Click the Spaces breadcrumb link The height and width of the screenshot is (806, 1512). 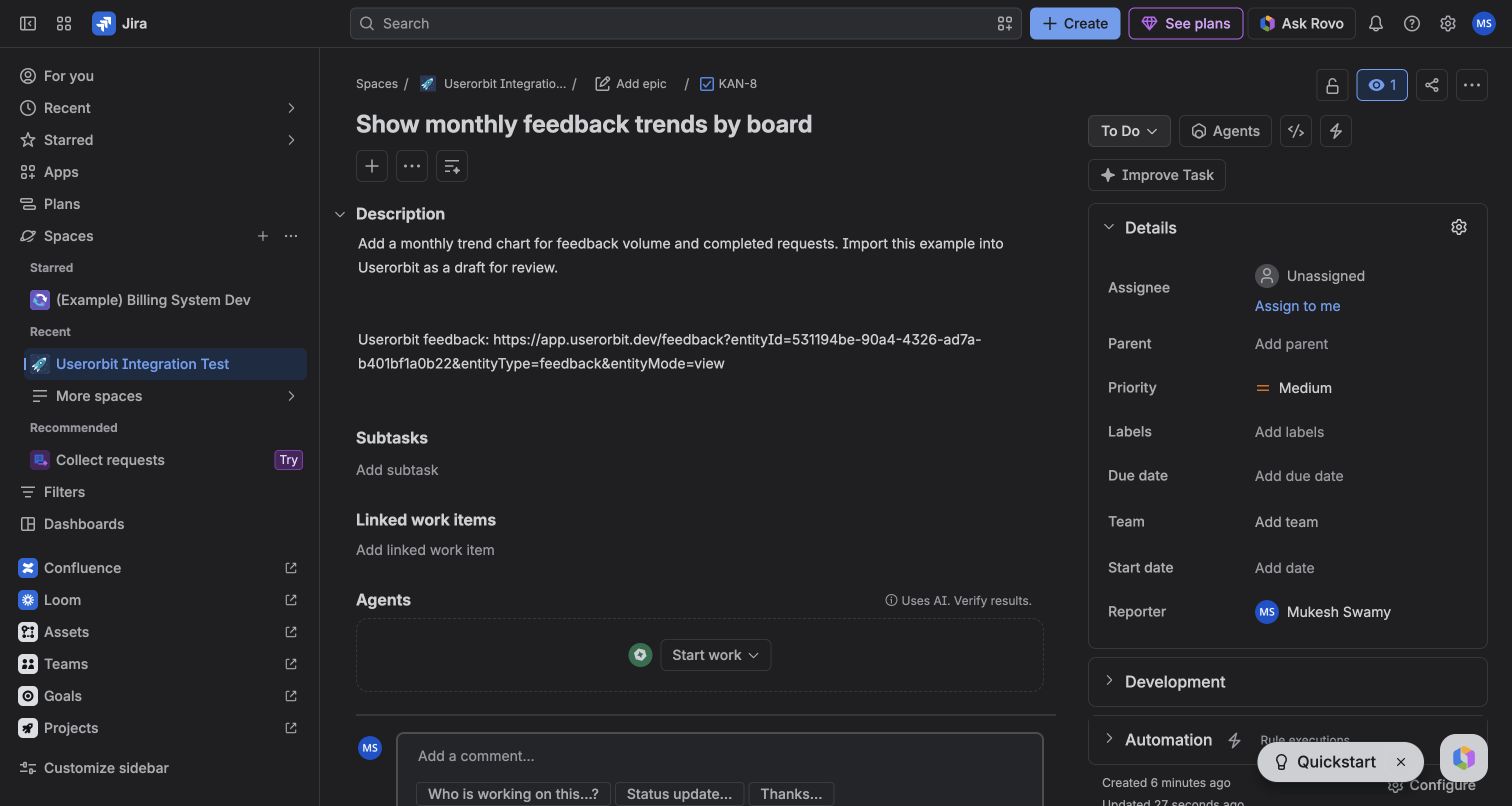pos(377,84)
